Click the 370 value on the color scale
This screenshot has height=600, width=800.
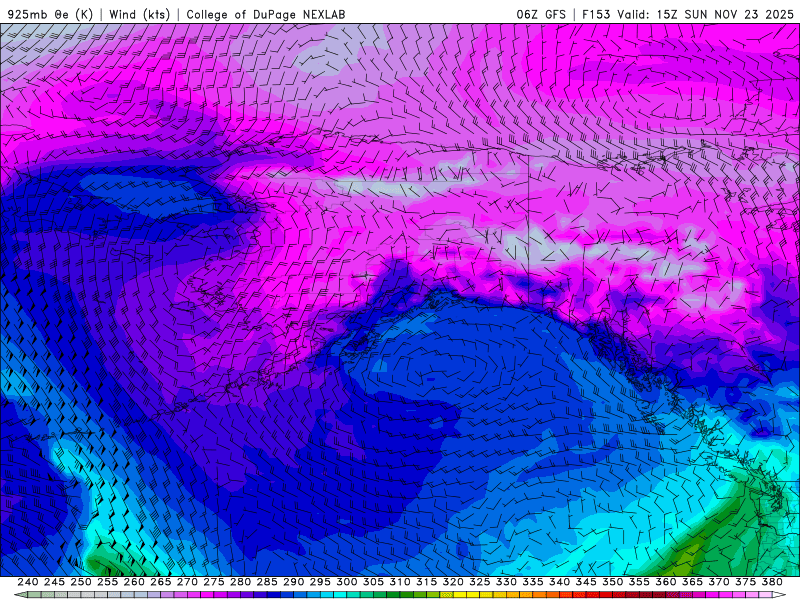point(718,582)
